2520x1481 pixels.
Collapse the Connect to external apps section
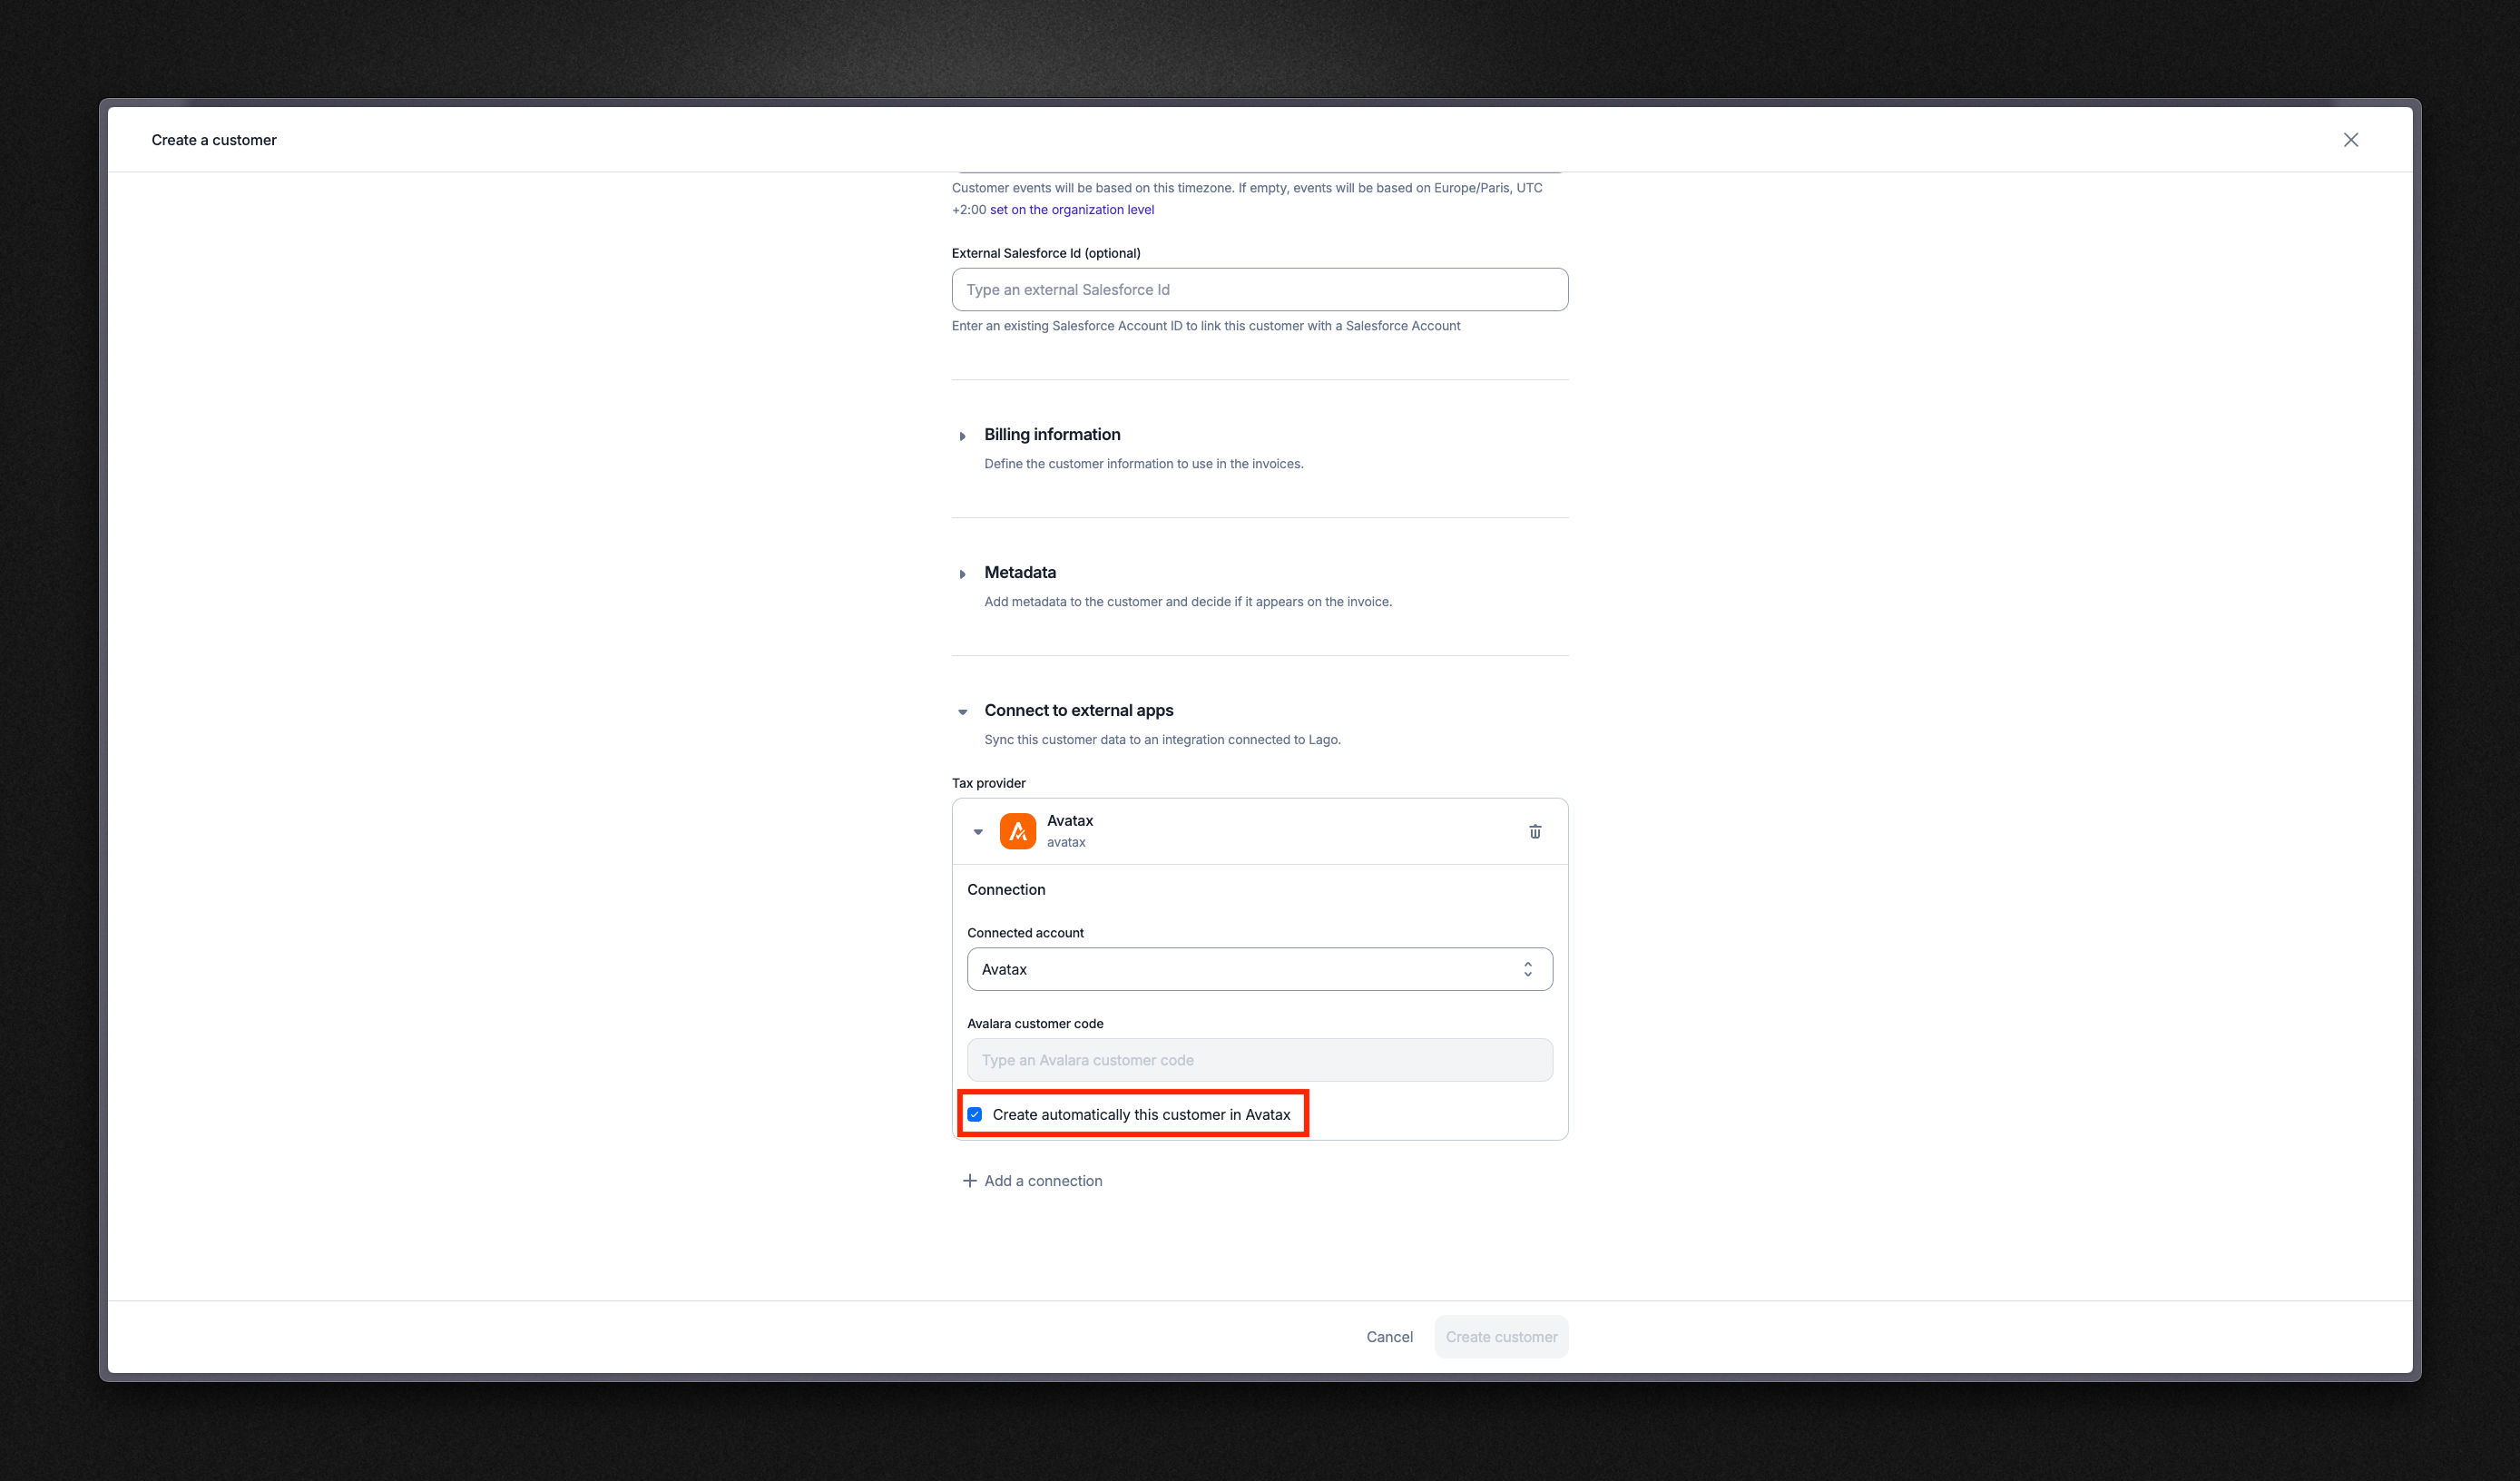point(962,712)
